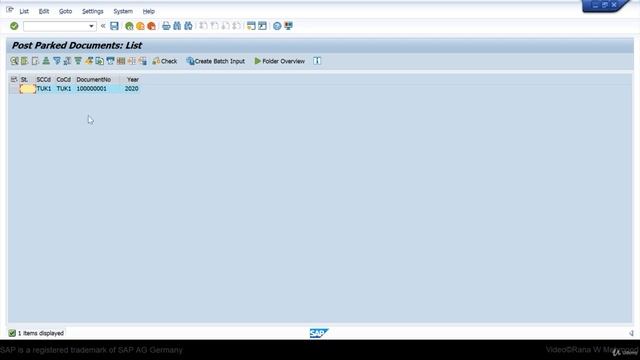Click the Information icon after Folder Overview
Image resolution: width=640 pixels, height=360 pixels.
317,61
